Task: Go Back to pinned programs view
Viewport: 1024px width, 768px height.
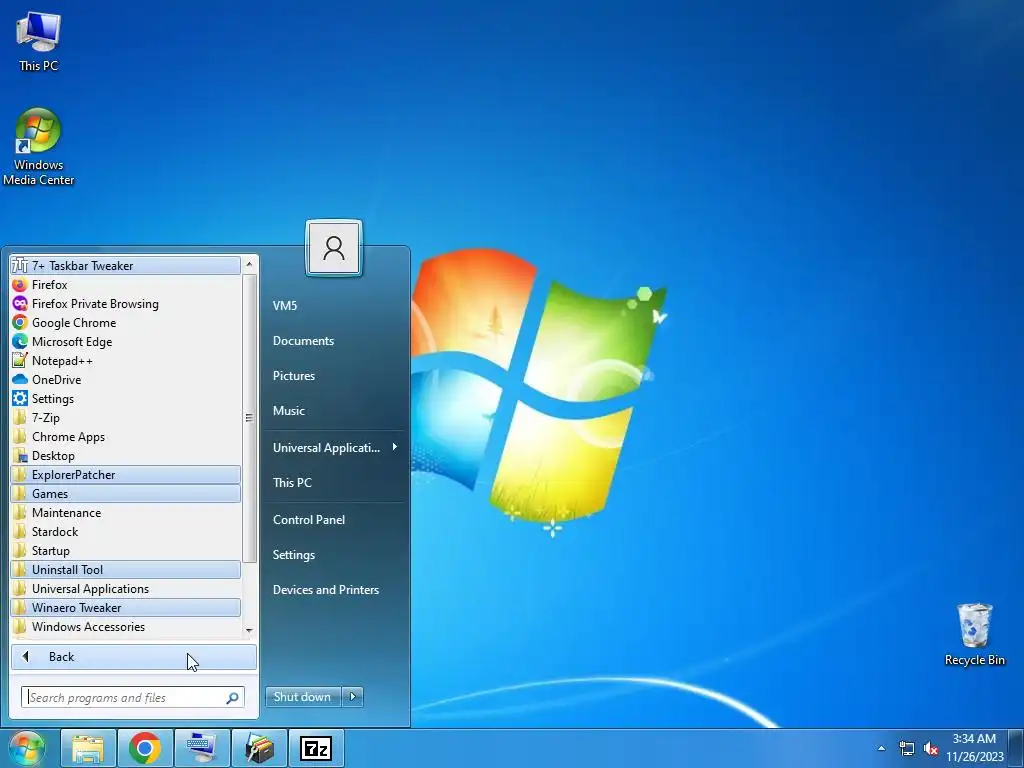Action: [134, 657]
